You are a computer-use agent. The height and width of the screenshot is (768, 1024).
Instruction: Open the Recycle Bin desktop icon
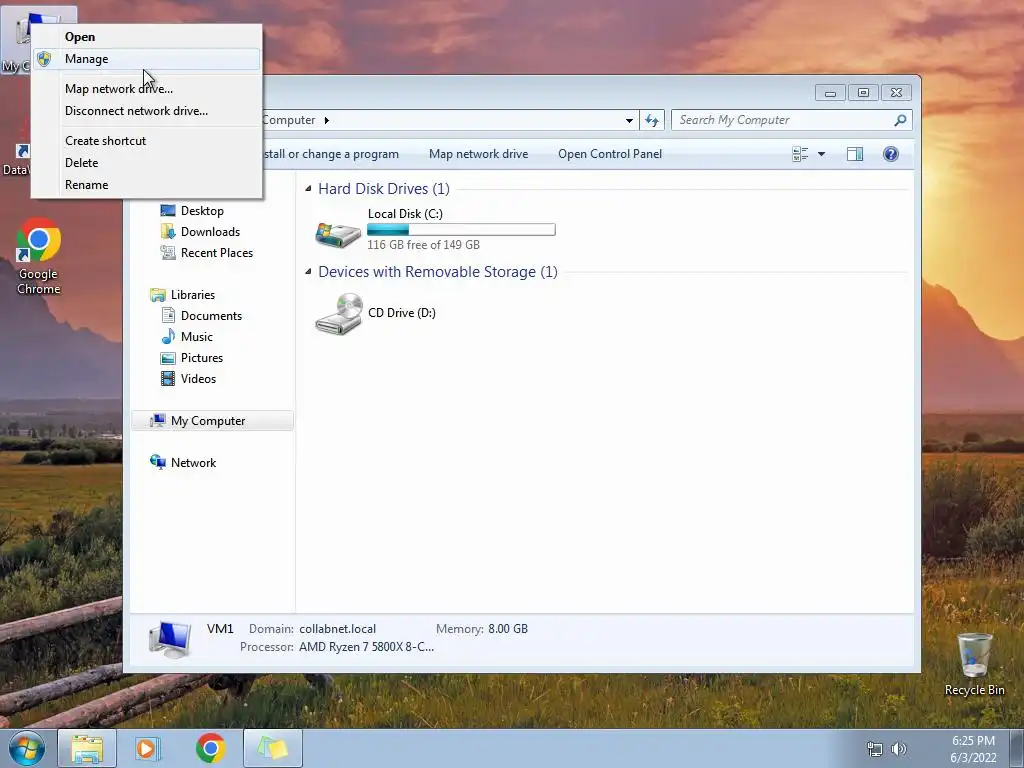click(x=974, y=664)
